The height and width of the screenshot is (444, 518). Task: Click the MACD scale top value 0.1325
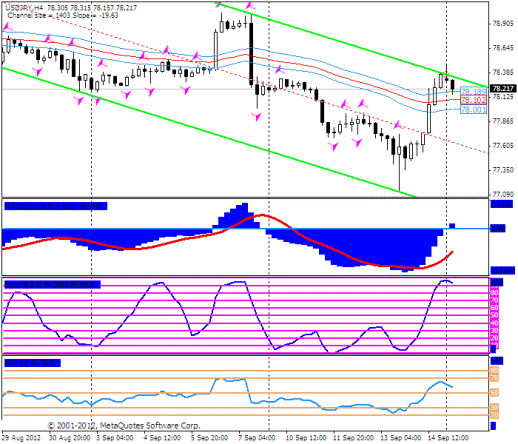click(502, 204)
